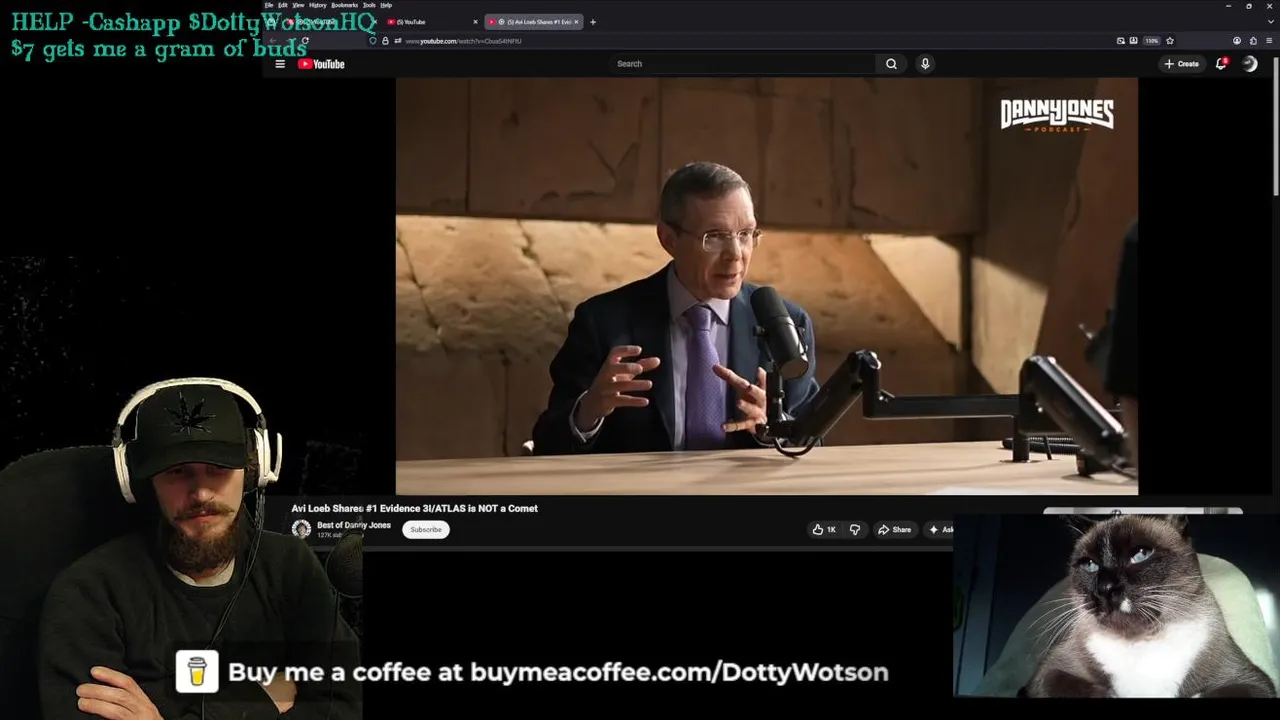
Task: Open the View menu
Action: tap(298, 5)
